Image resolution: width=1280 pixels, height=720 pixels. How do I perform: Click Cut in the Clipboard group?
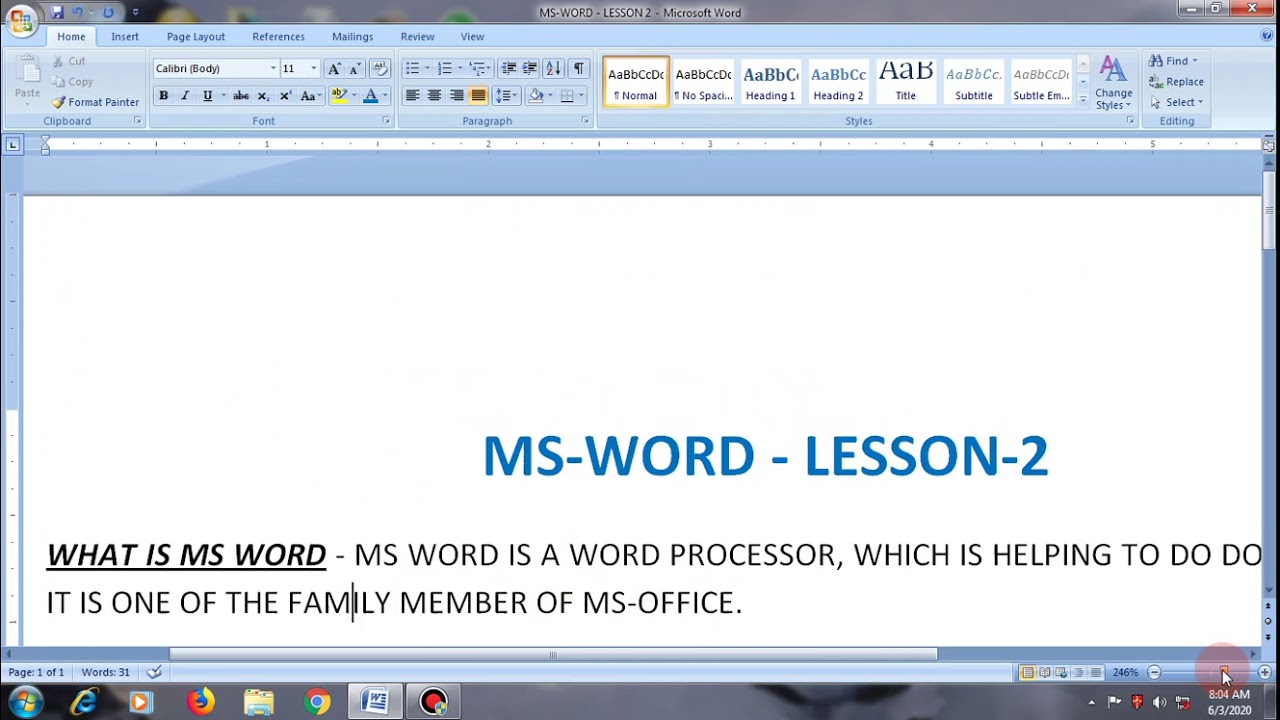pyautogui.click(x=69, y=61)
